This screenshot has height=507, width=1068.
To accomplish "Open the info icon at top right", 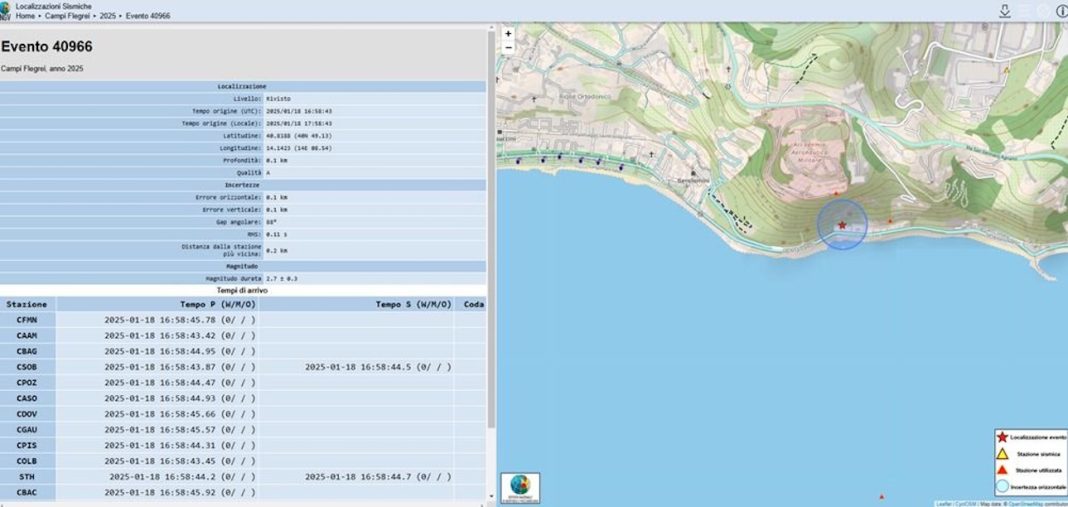I will click(1061, 11).
